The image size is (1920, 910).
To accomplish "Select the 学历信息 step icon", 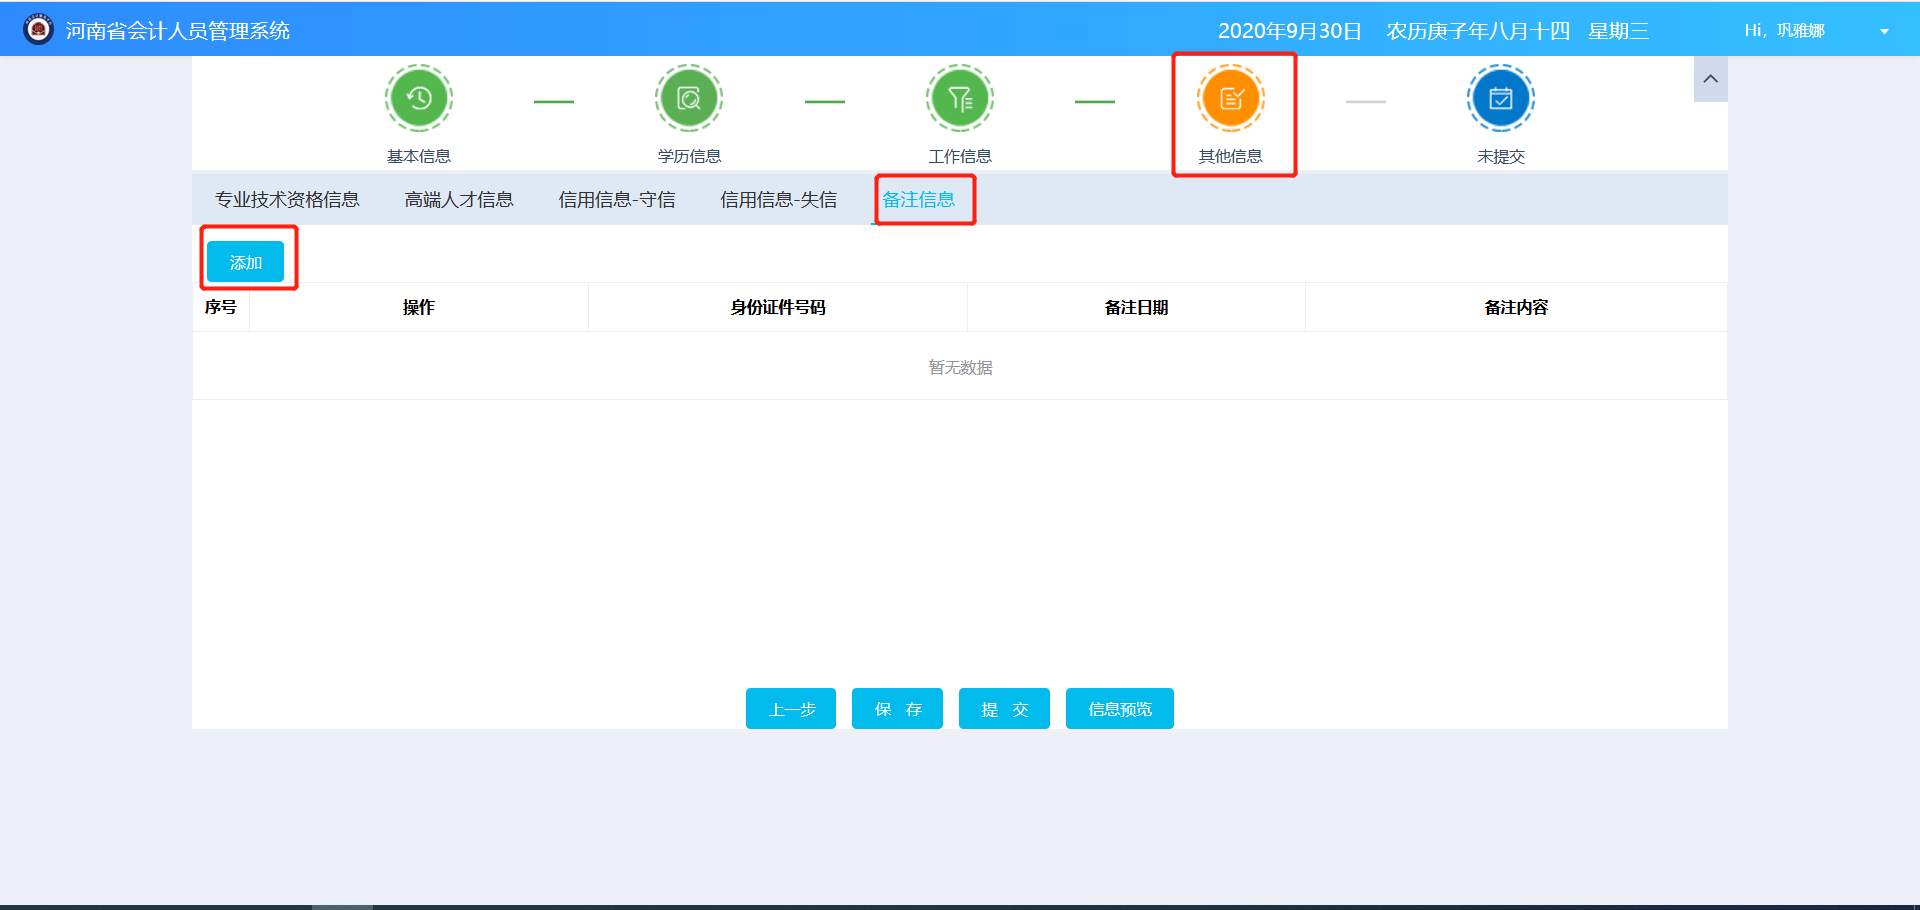I will (x=688, y=97).
